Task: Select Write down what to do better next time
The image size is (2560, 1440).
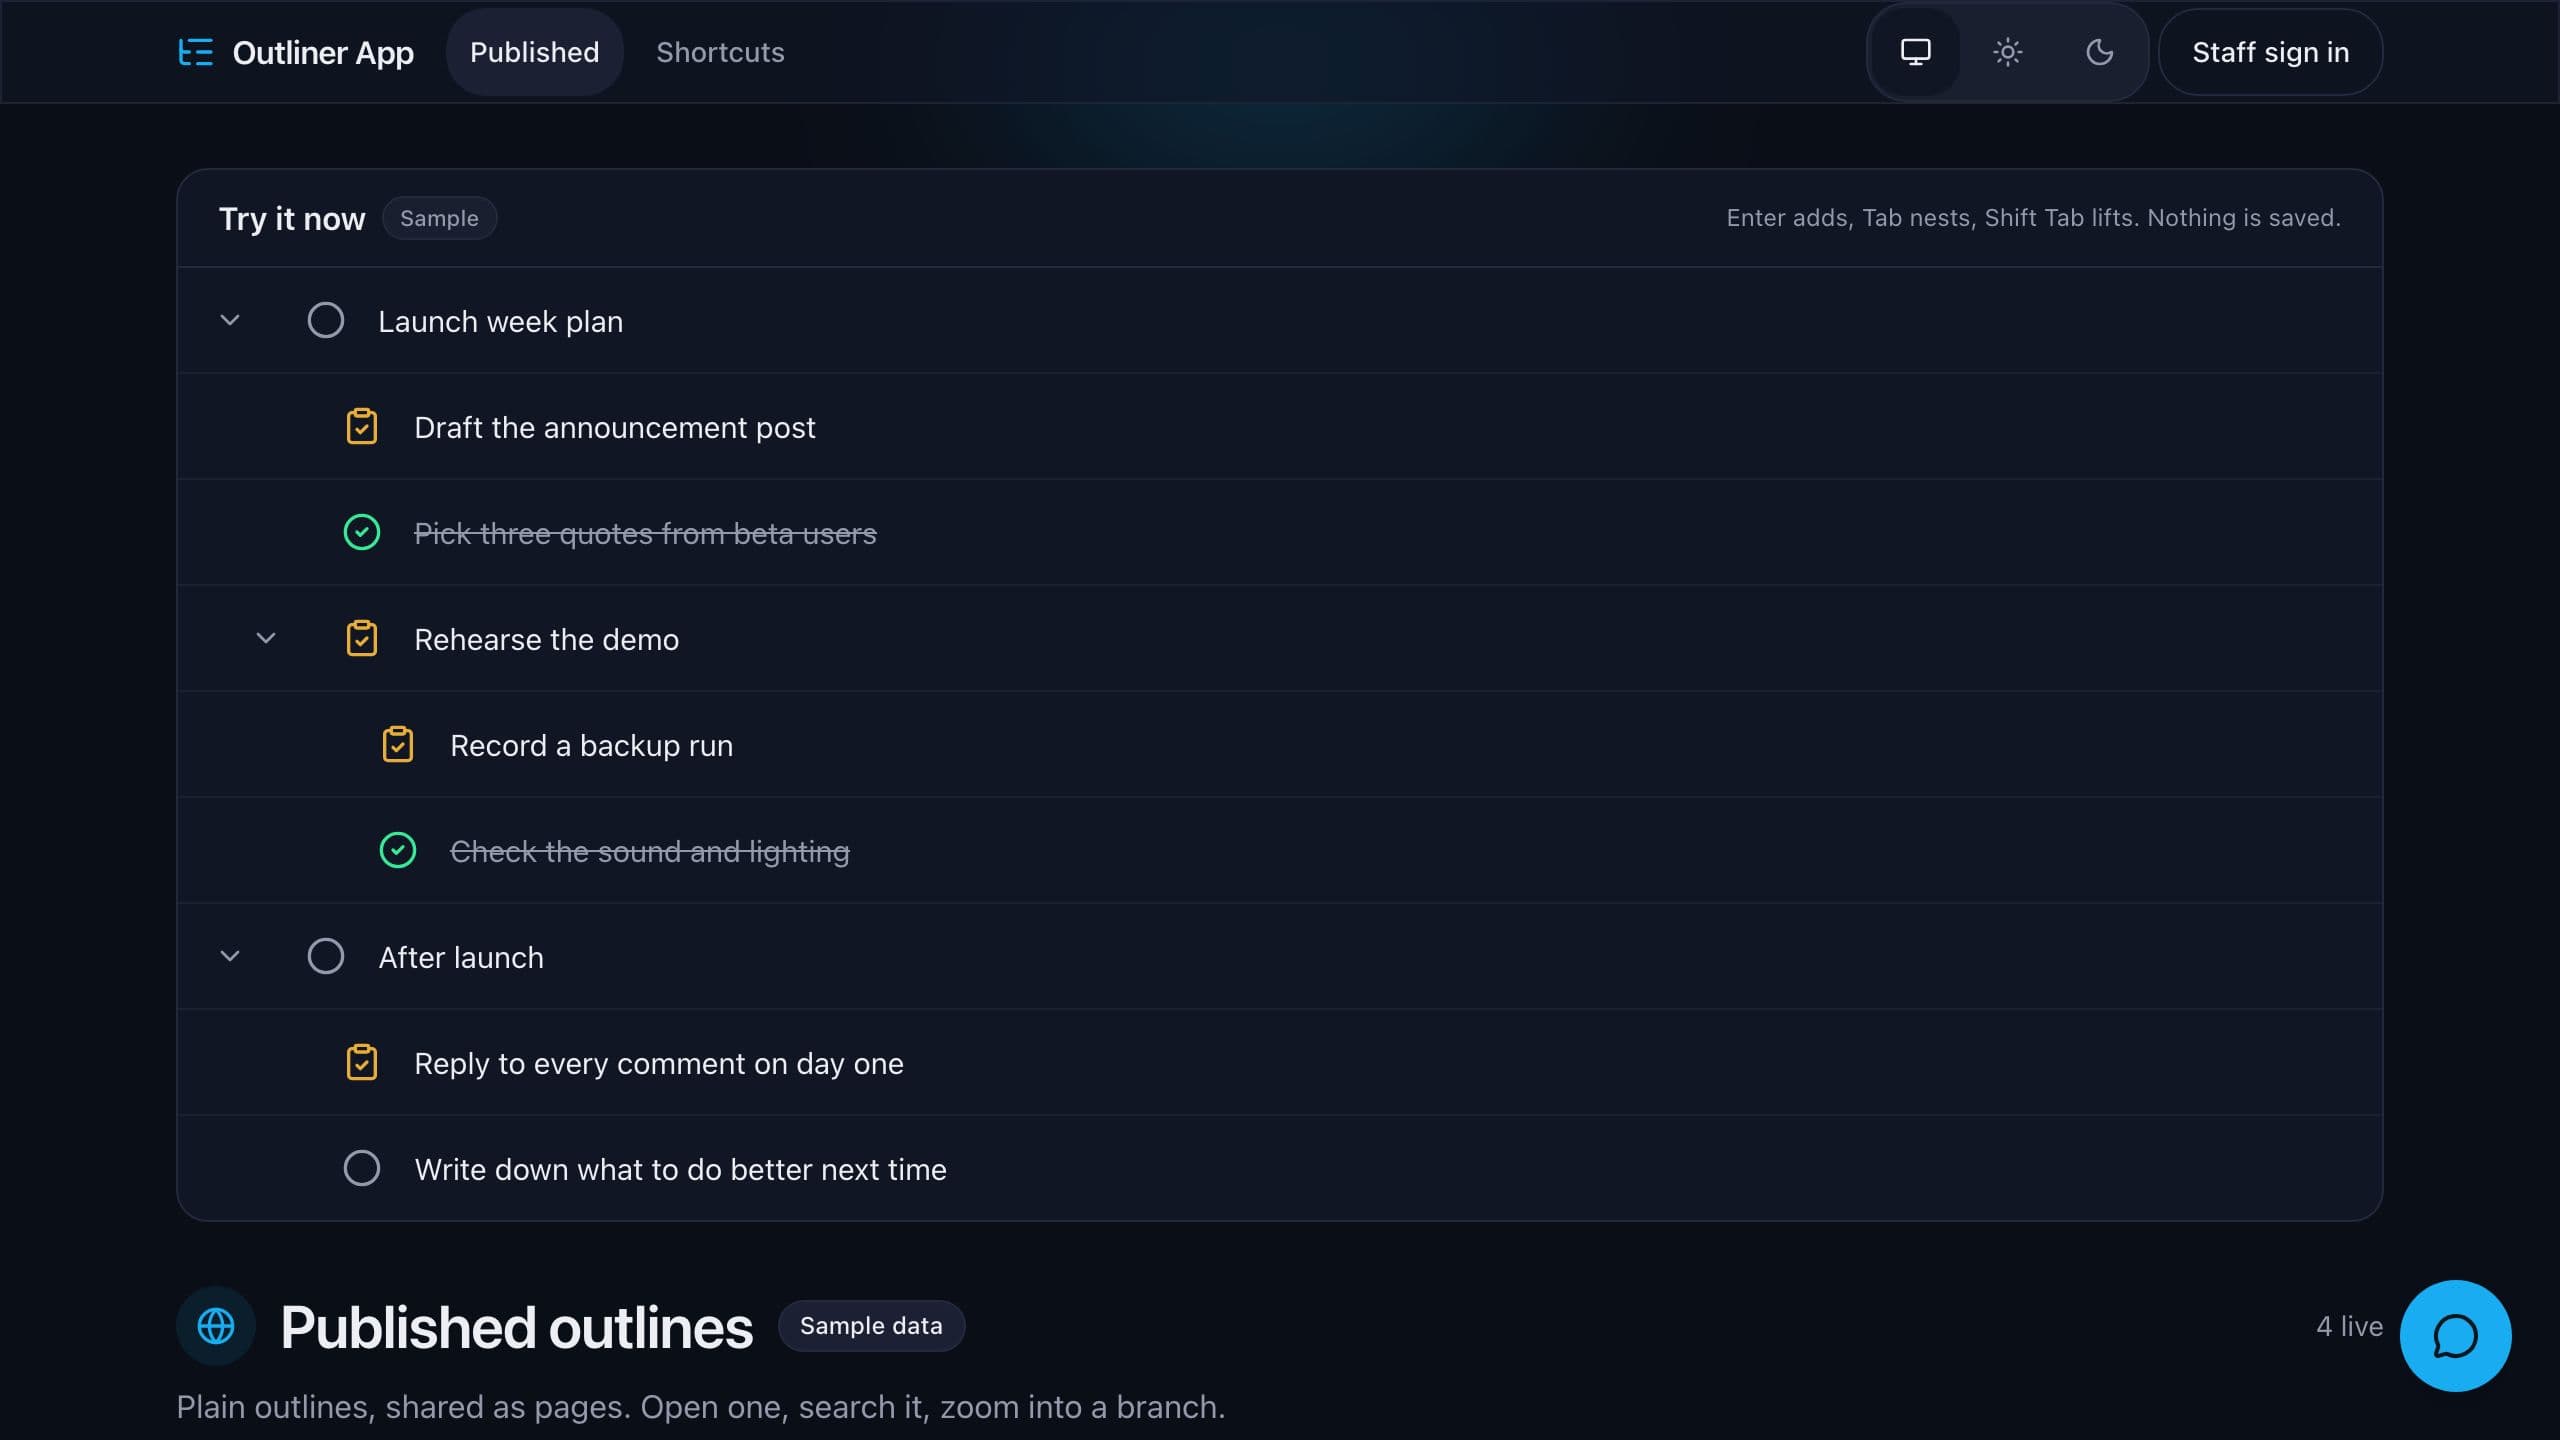Action: [681, 1170]
